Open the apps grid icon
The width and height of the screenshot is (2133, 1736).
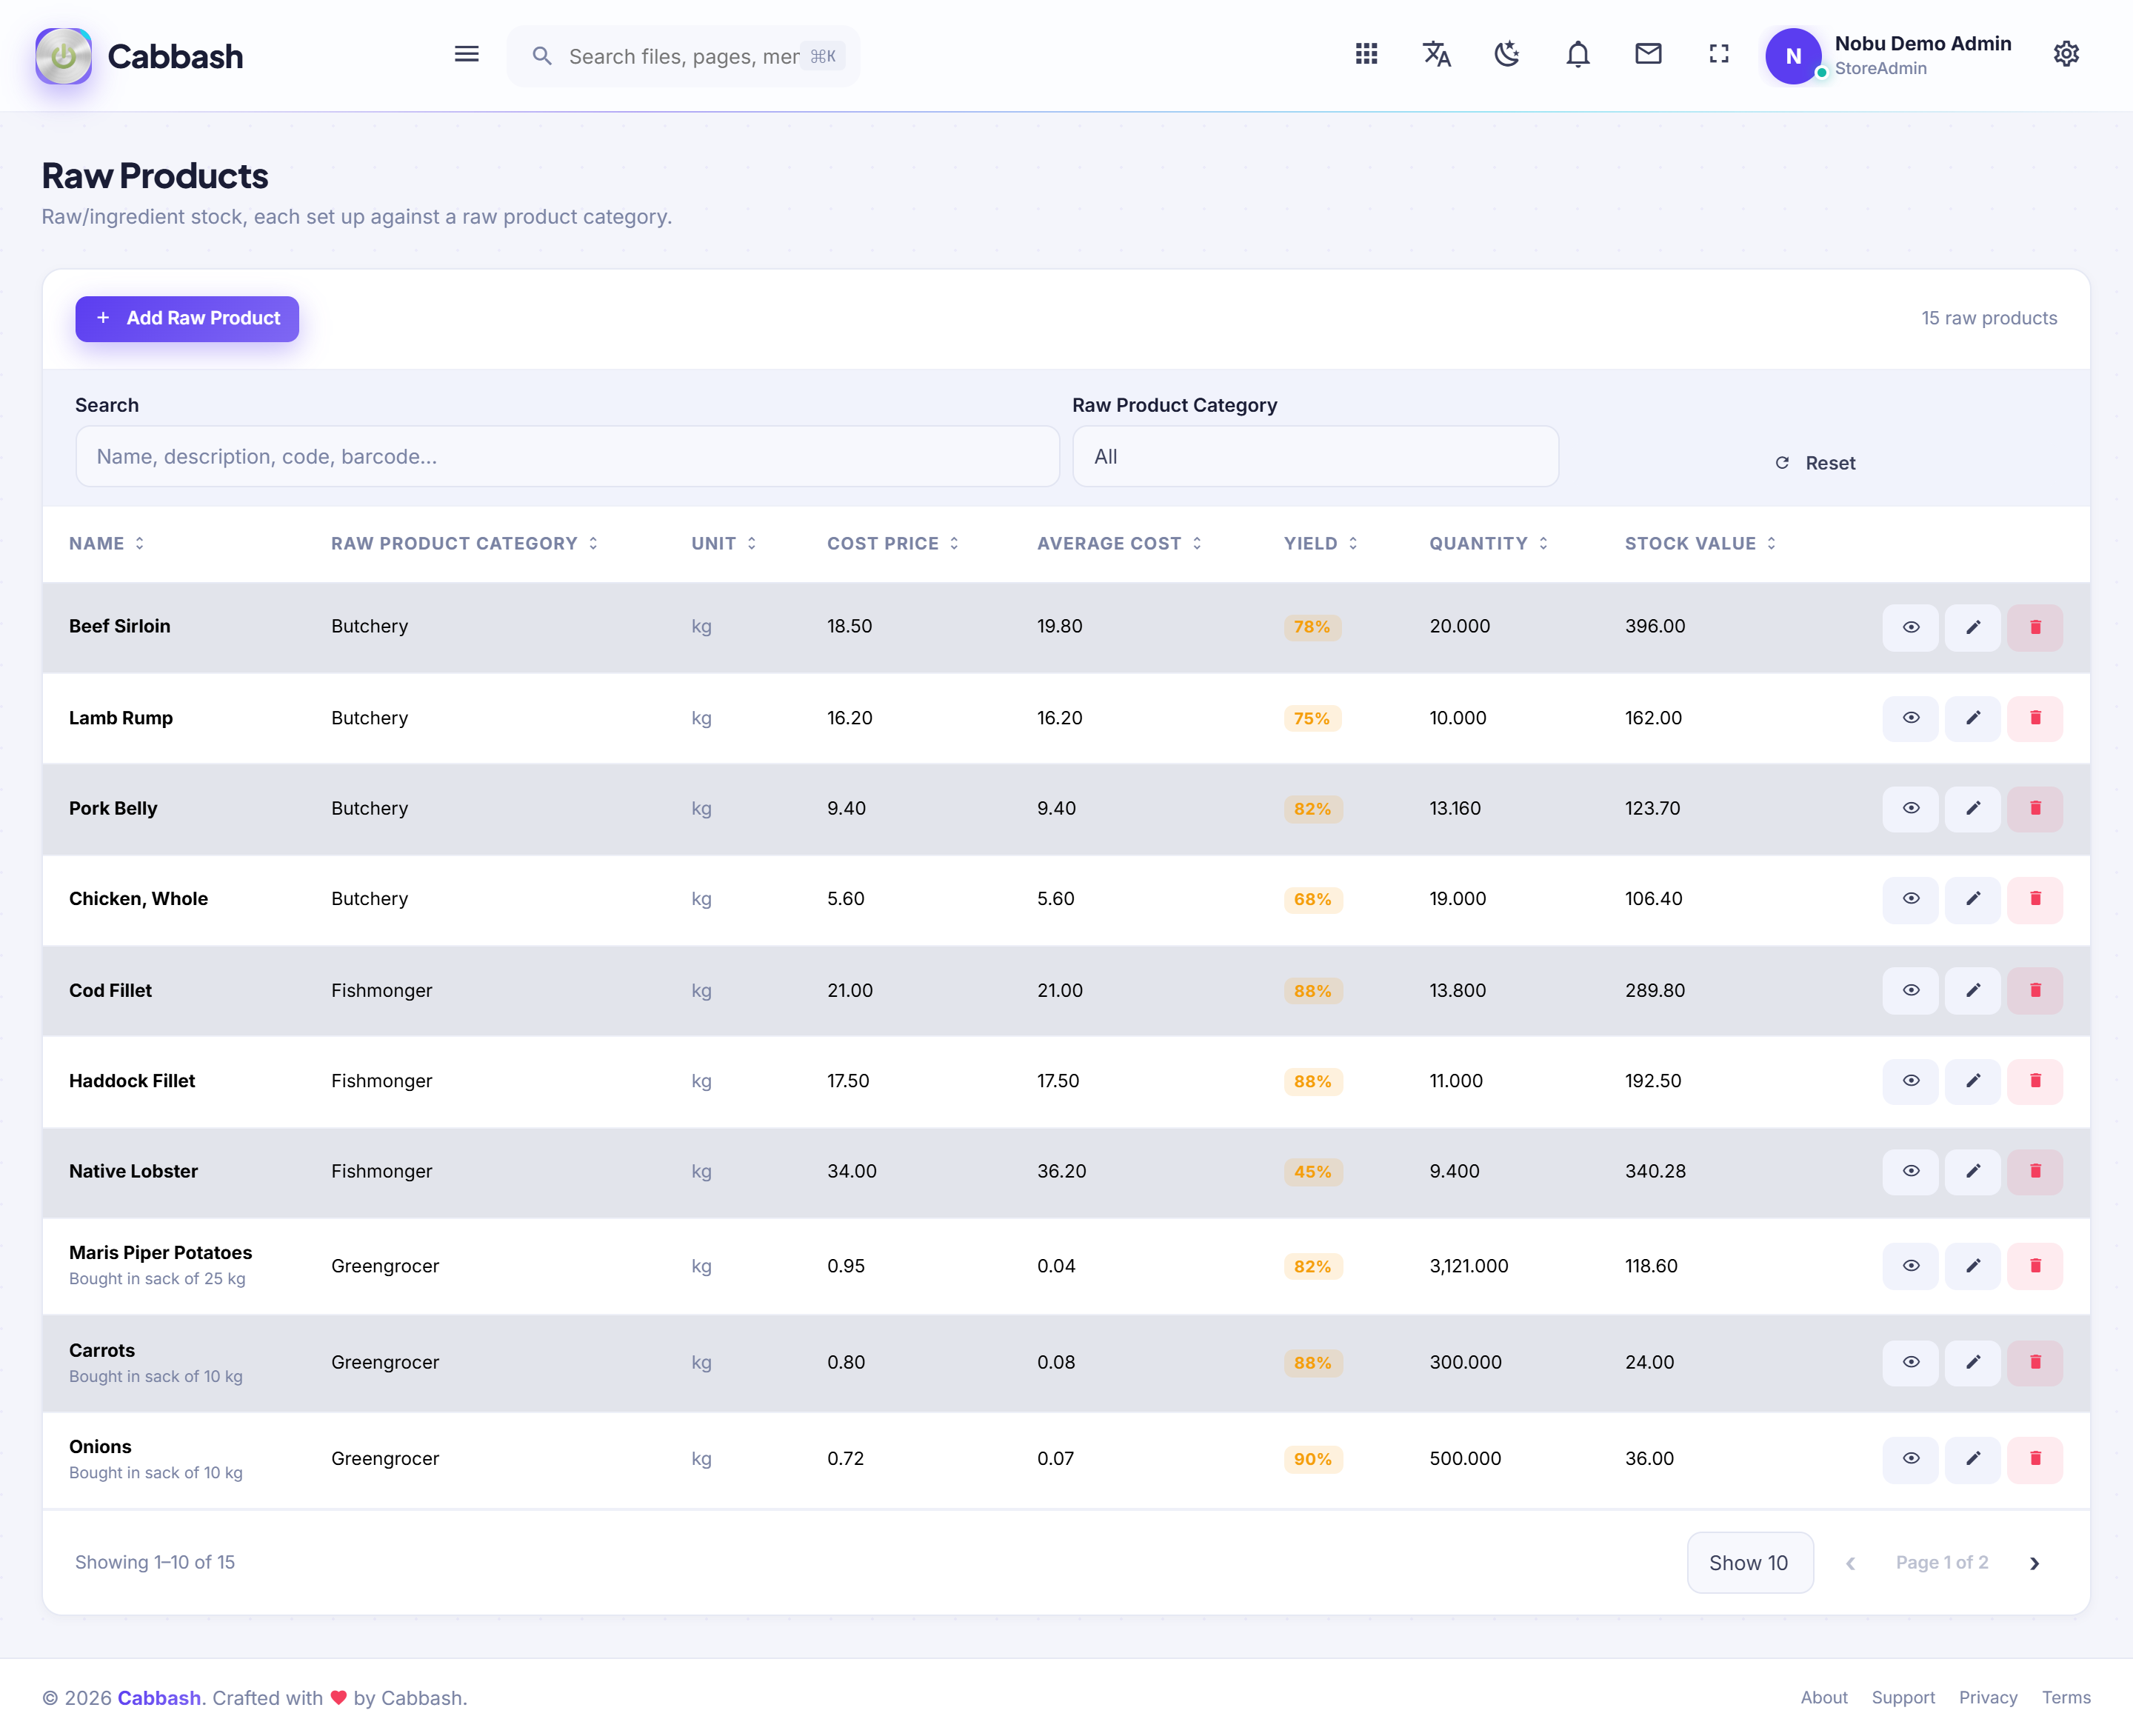[x=1366, y=55]
